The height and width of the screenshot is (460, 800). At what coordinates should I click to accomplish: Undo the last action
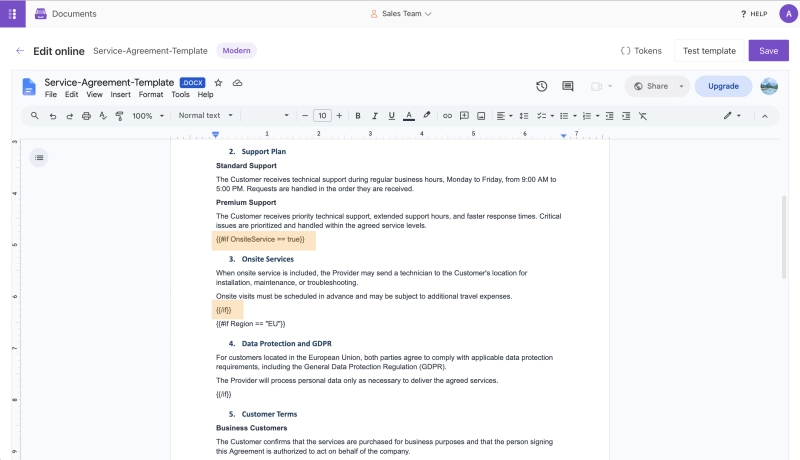coord(53,116)
